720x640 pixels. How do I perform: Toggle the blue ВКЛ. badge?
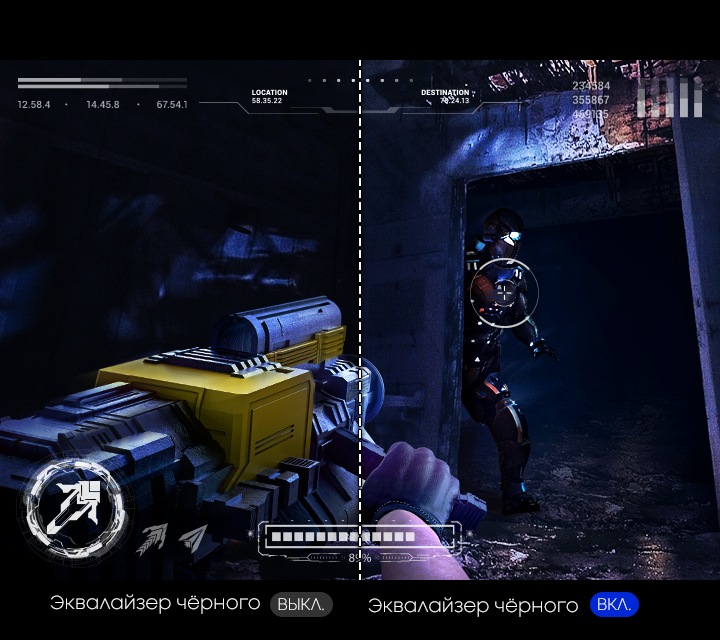(614, 605)
